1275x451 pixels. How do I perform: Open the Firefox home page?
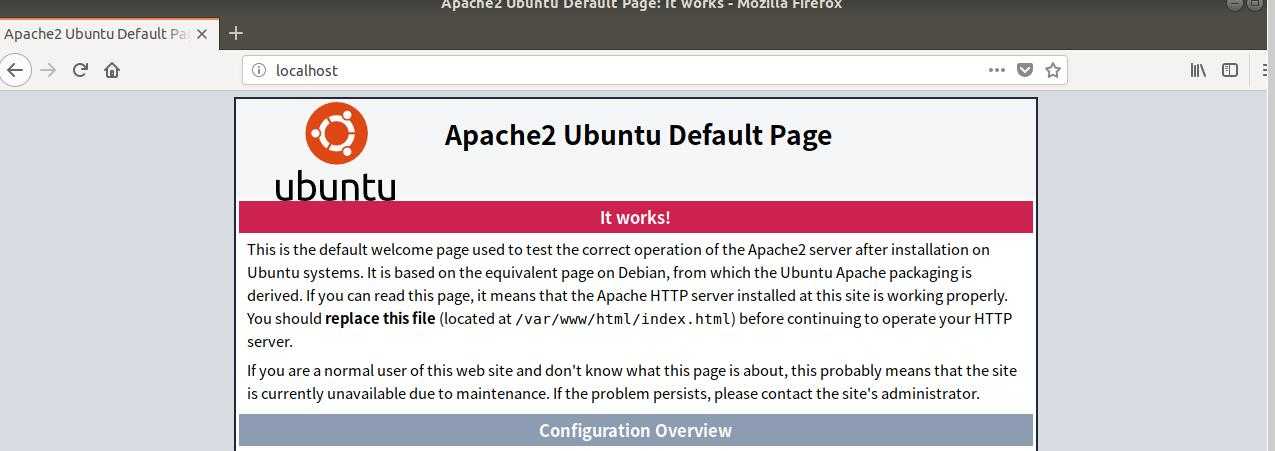tap(112, 70)
